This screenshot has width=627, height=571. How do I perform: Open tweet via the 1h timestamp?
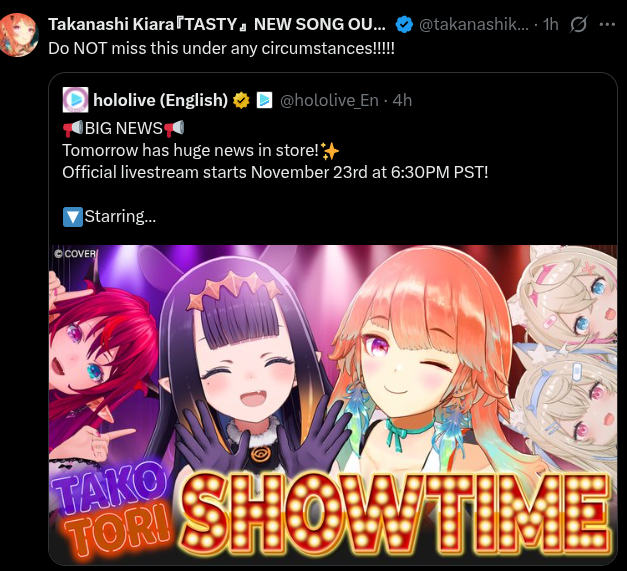click(551, 25)
